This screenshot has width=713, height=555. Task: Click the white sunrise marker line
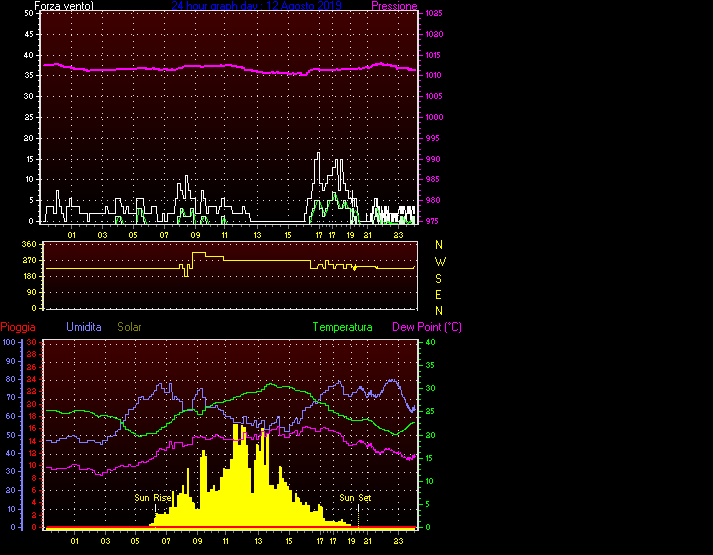point(155,509)
